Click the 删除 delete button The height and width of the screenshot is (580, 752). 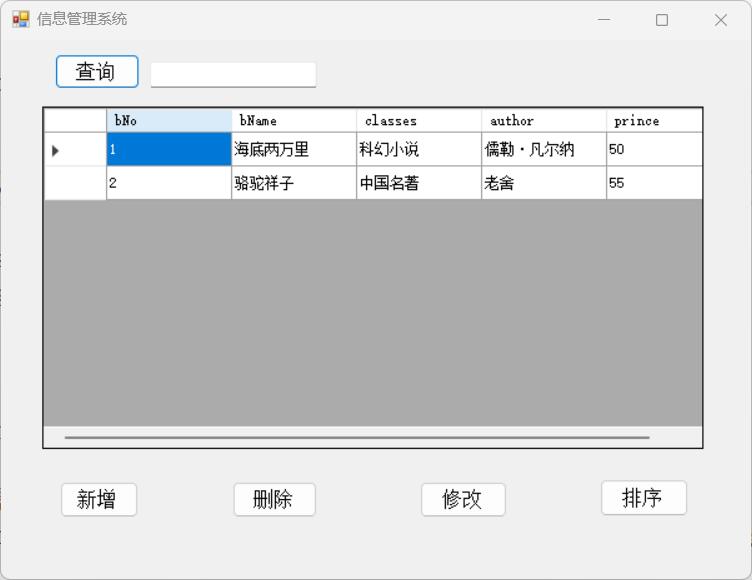(275, 499)
